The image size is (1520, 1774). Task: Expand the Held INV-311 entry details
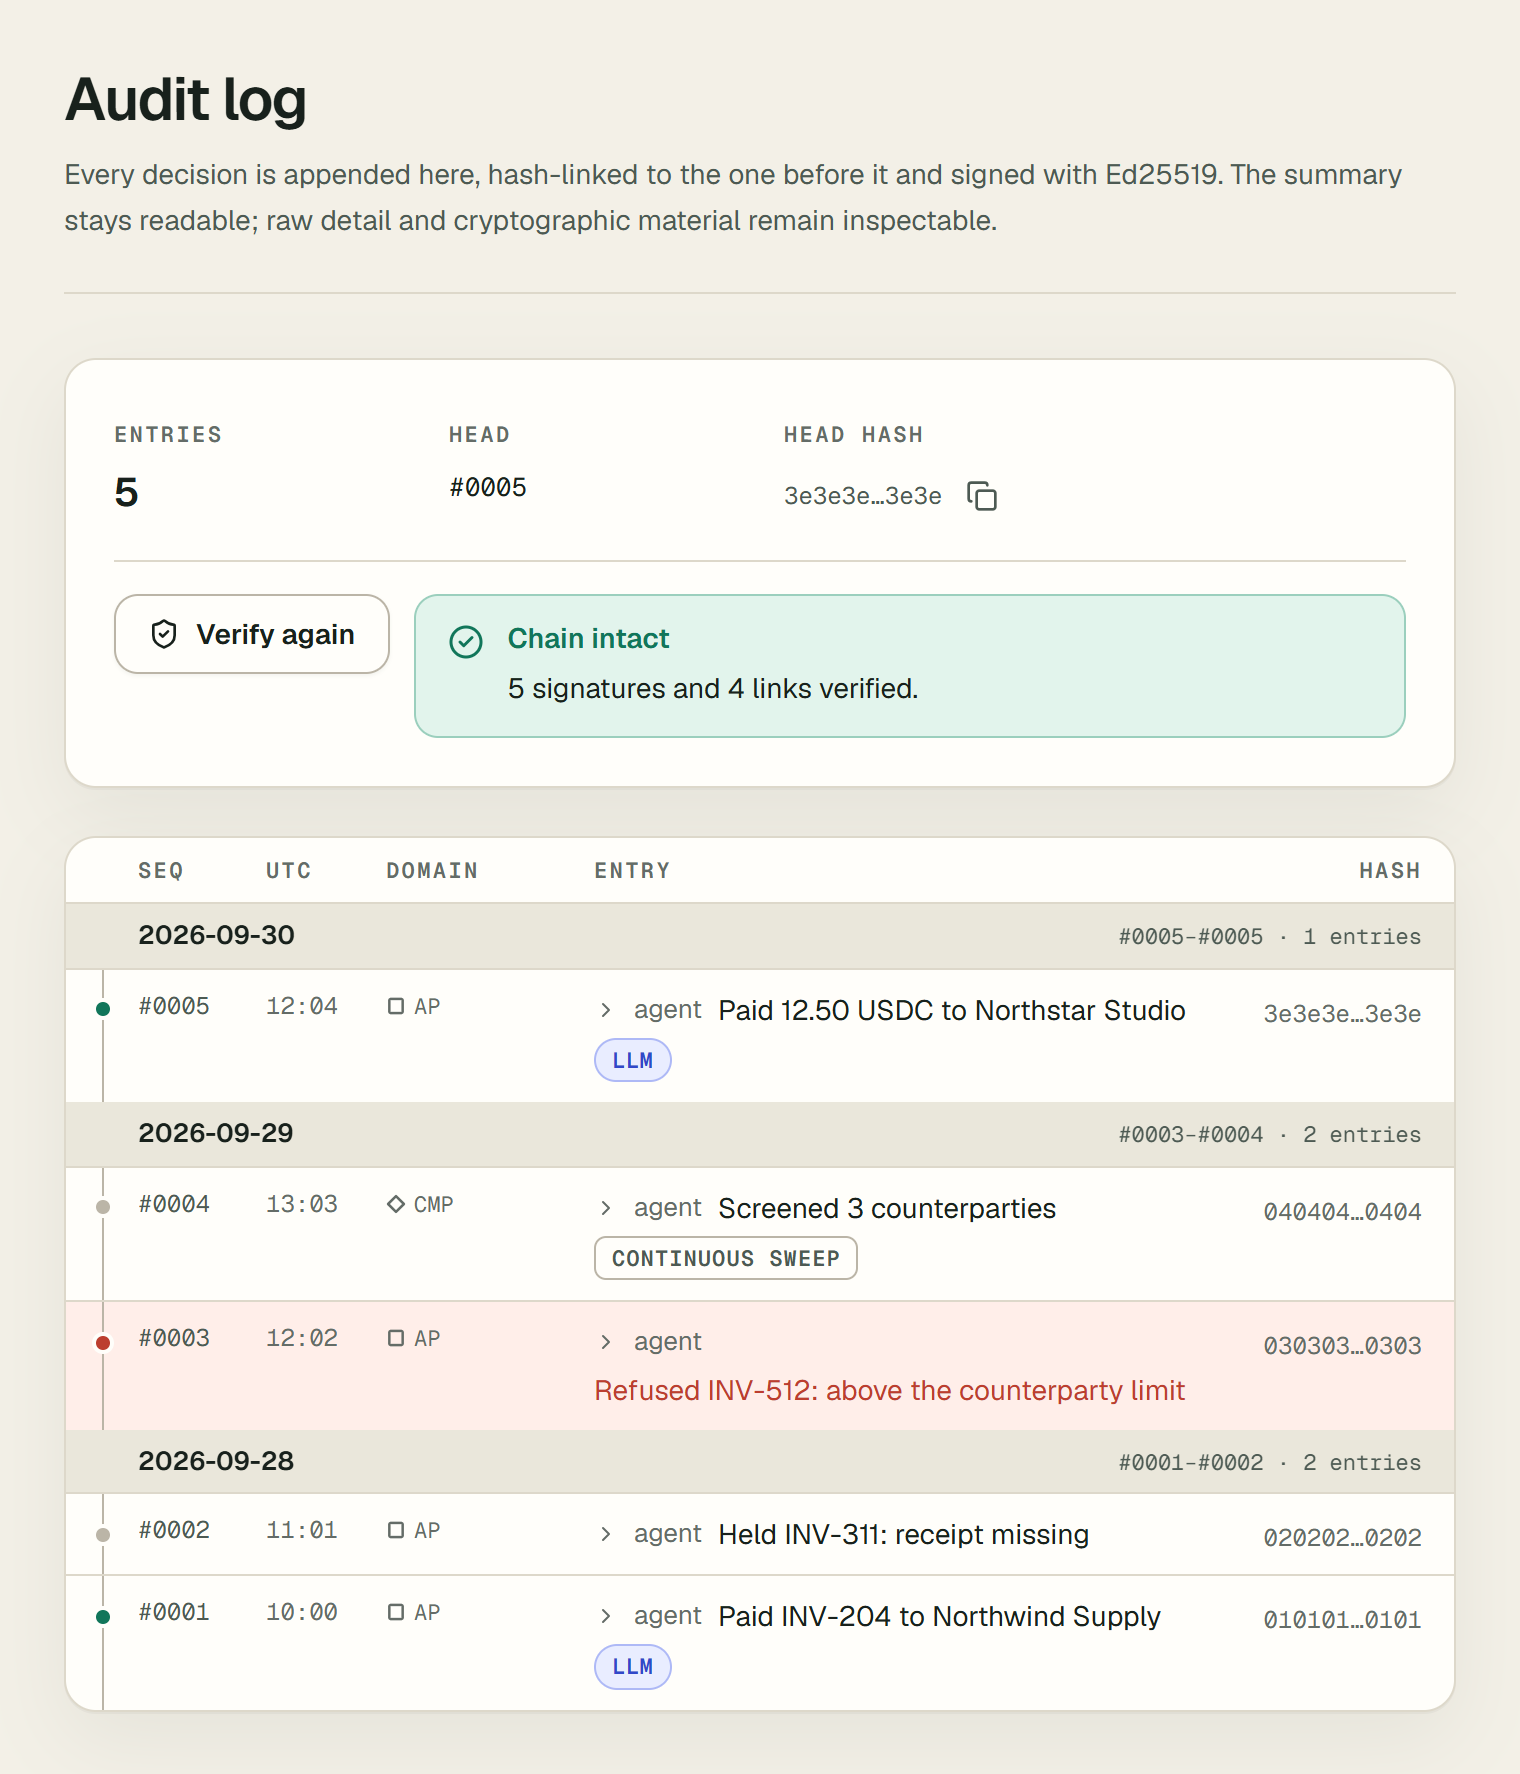pyautogui.click(x=606, y=1534)
